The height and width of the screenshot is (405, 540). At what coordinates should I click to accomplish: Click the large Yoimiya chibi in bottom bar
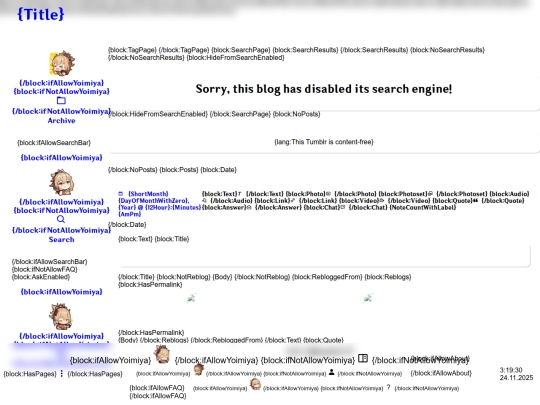pyautogui.click(x=162, y=355)
